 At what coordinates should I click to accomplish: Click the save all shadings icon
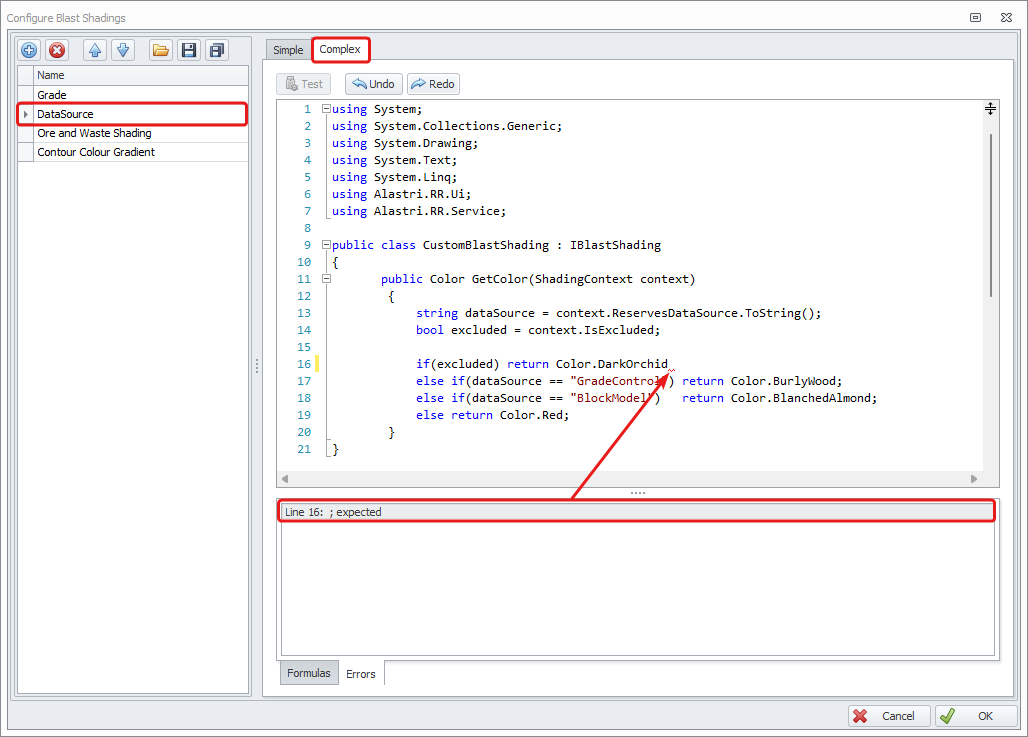(x=216, y=50)
